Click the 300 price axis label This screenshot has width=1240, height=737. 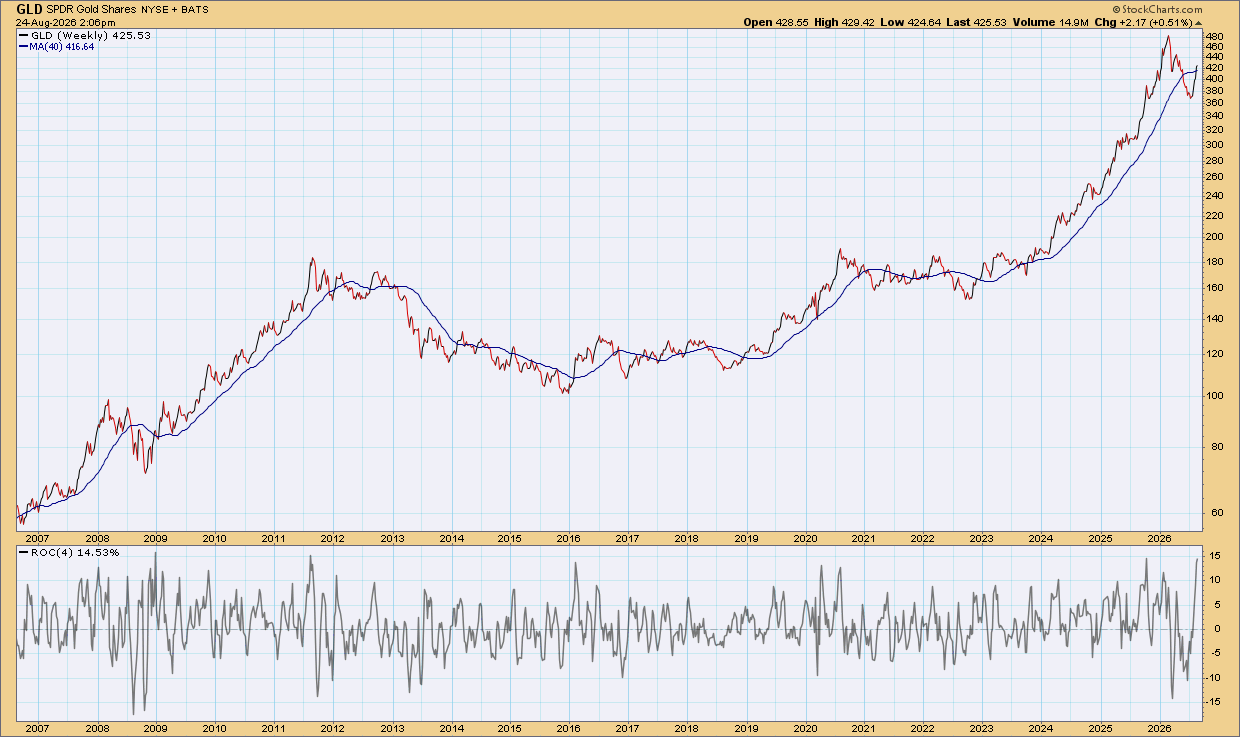coord(1216,144)
